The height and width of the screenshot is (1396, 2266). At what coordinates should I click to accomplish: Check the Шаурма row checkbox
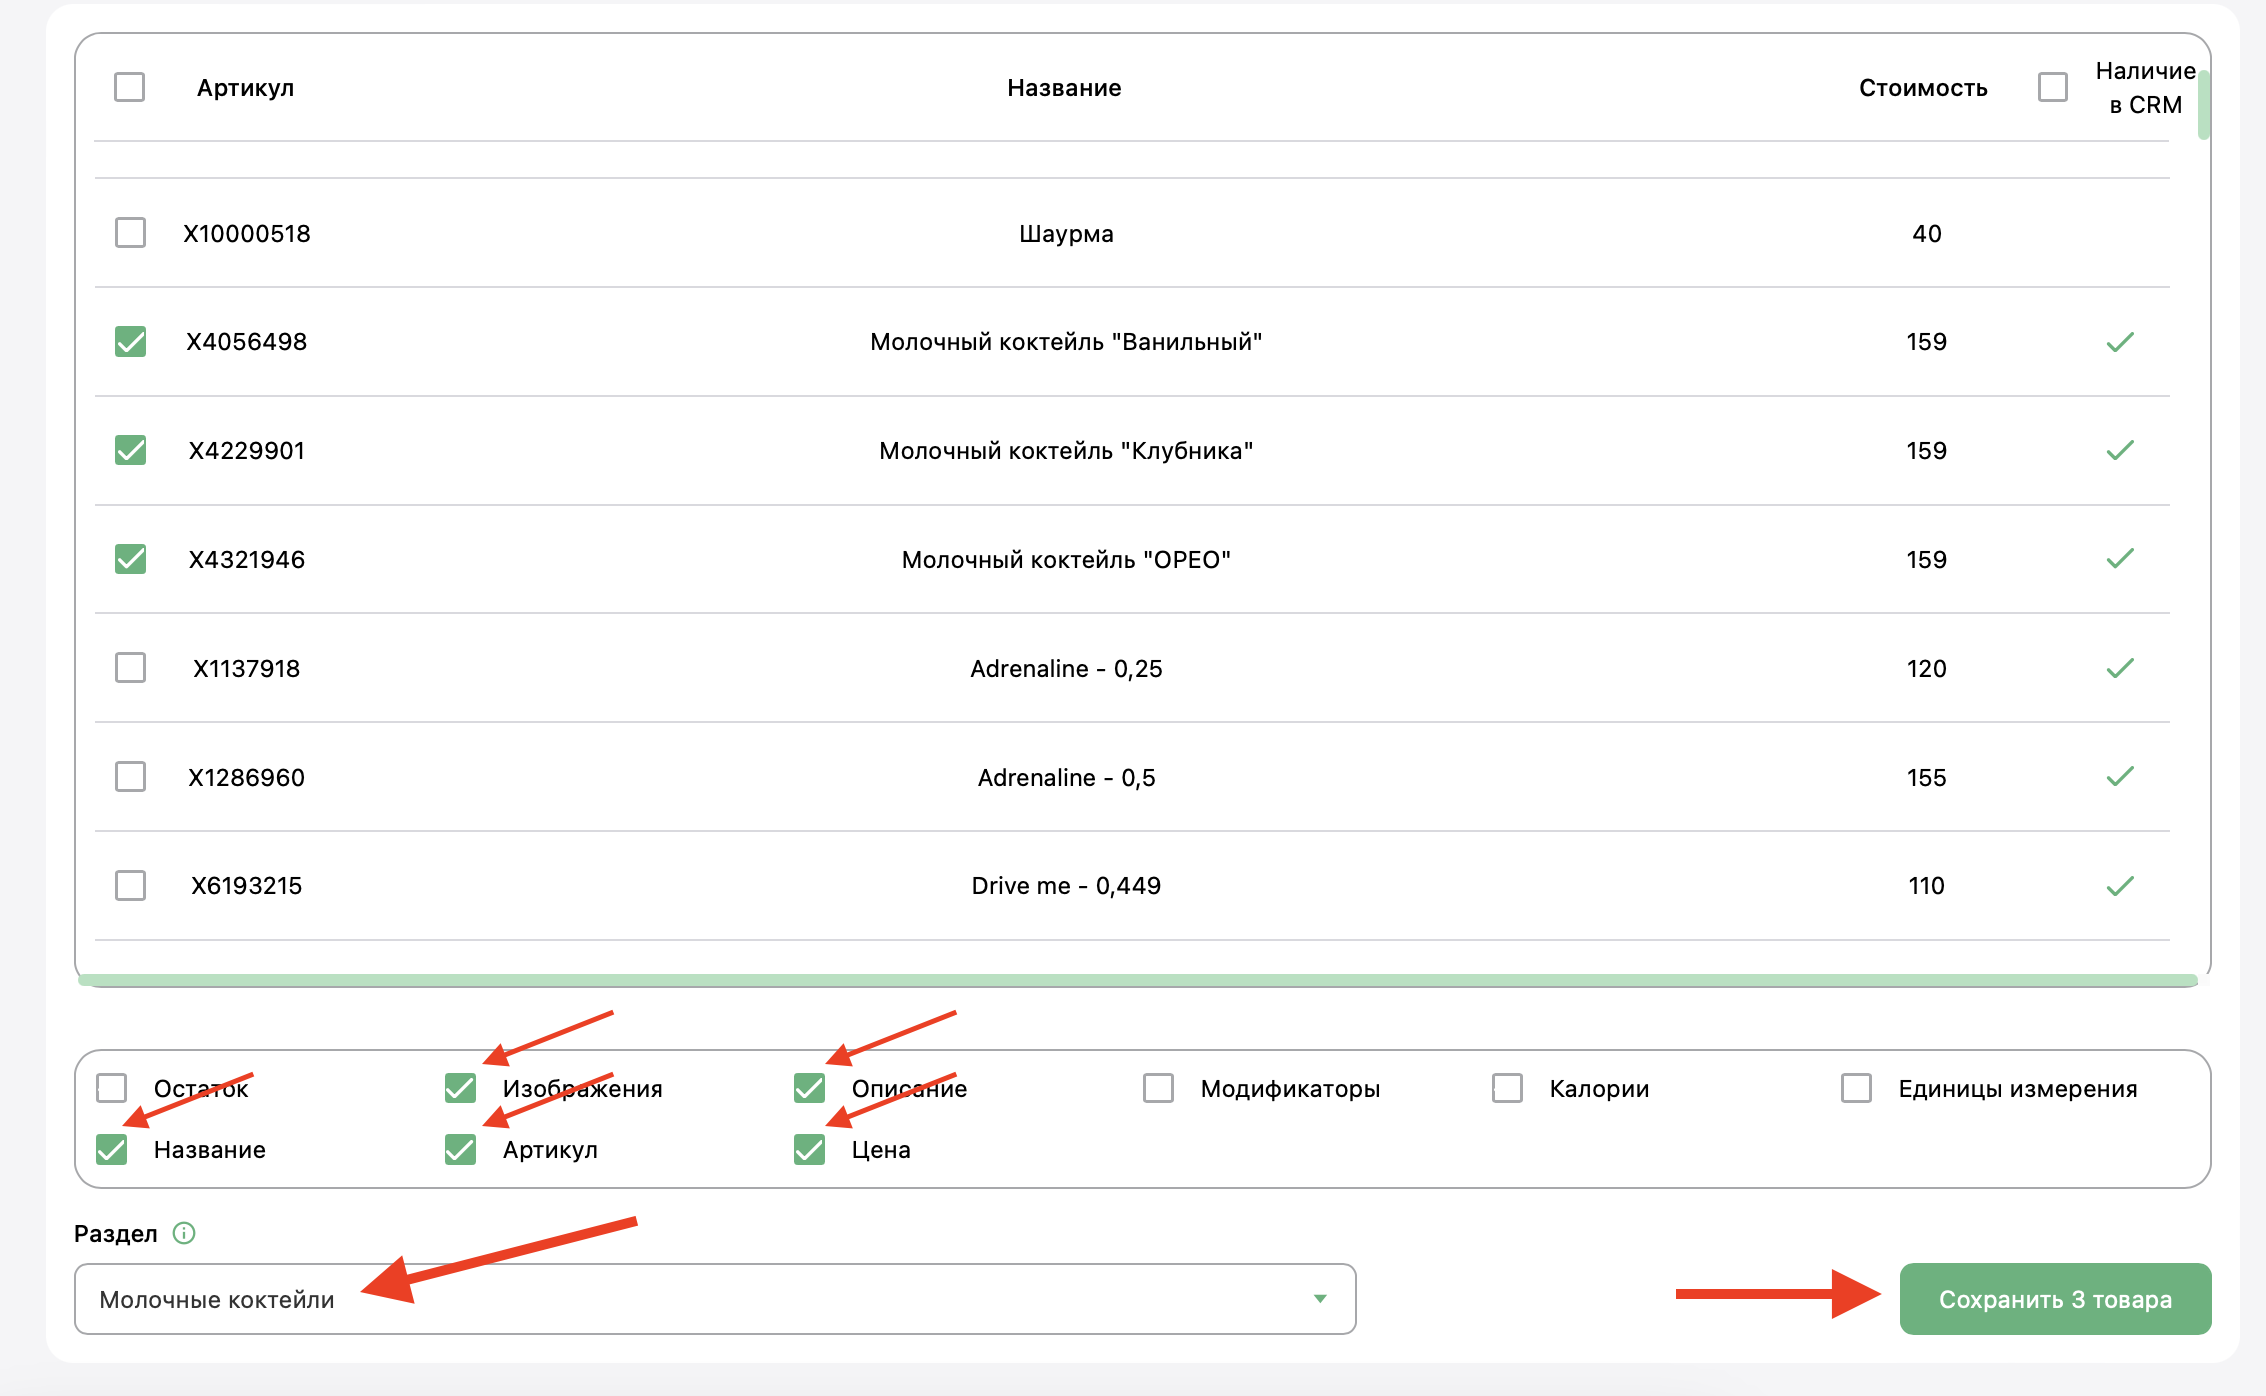[130, 233]
